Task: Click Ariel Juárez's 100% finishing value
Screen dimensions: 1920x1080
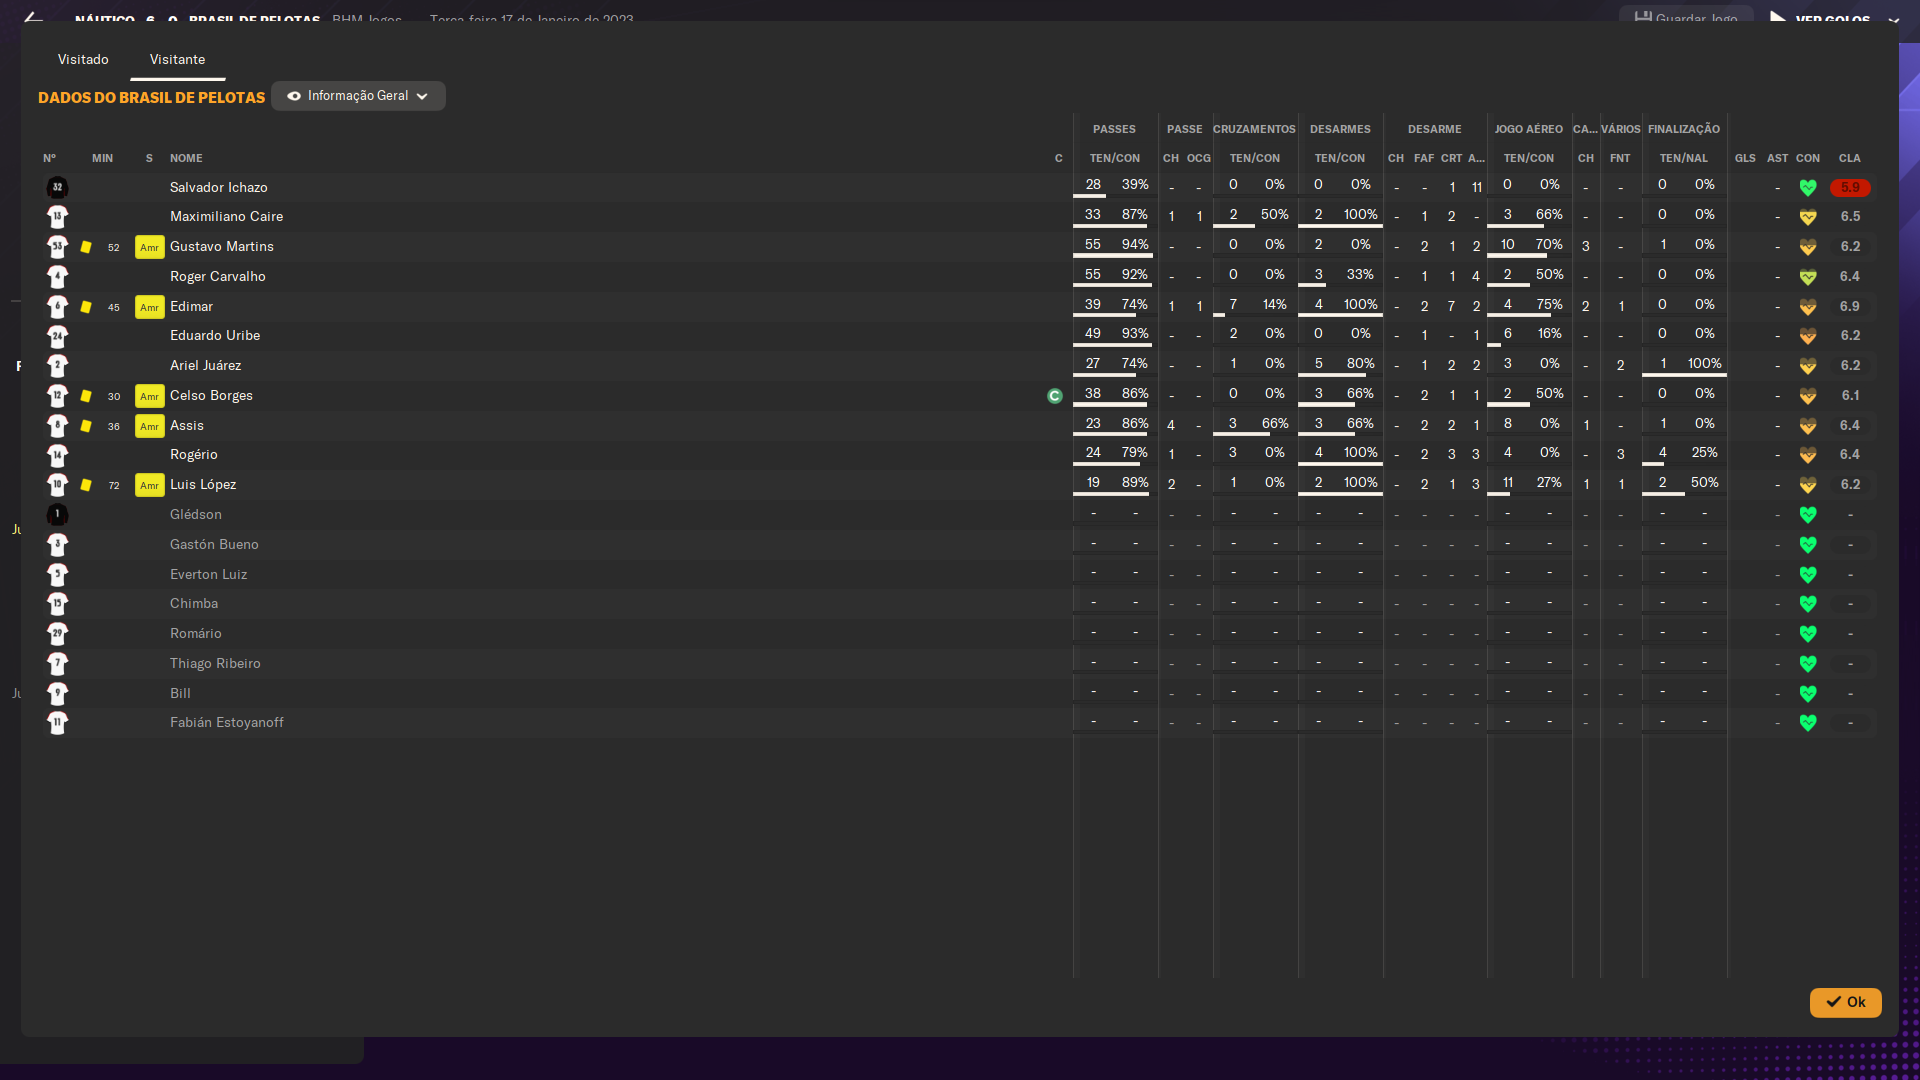Action: pyautogui.click(x=1705, y=363)
